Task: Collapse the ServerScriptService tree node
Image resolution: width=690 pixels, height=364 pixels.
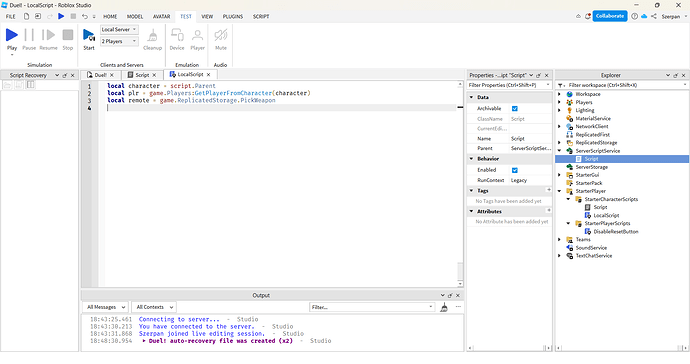Action: [x=560, y=151]
